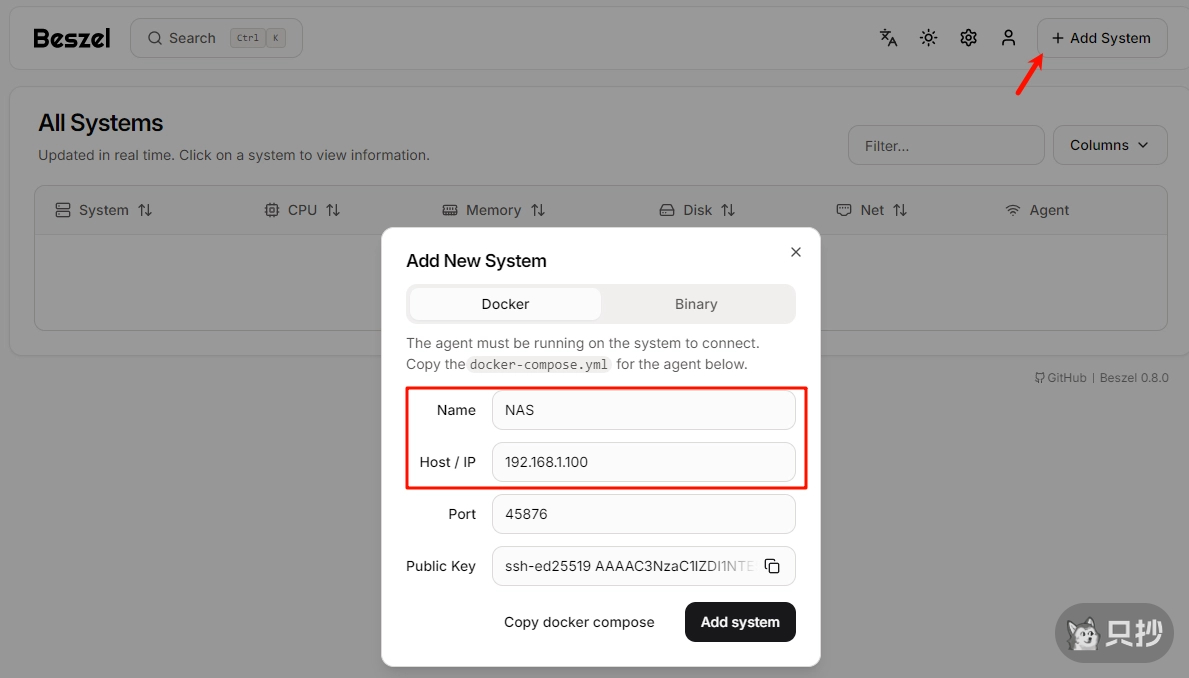Focus the Host / IP input field
Viewport: 1189px width, 678px height.
tap(643, 462)
